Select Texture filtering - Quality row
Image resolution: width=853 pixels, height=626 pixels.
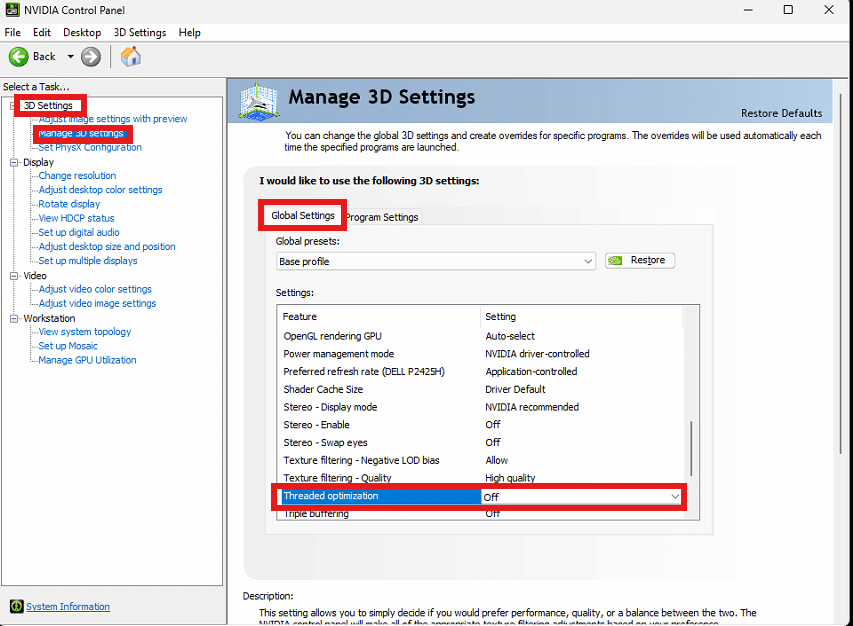(480, 478)
